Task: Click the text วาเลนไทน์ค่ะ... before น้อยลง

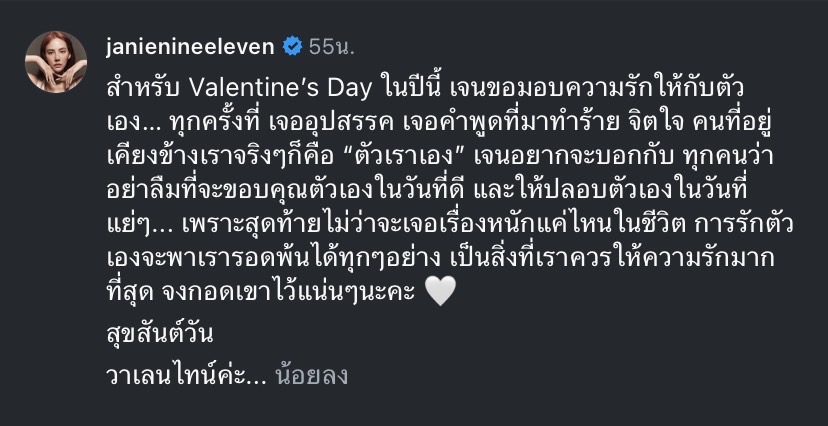Action: click(x=186, y=376)
